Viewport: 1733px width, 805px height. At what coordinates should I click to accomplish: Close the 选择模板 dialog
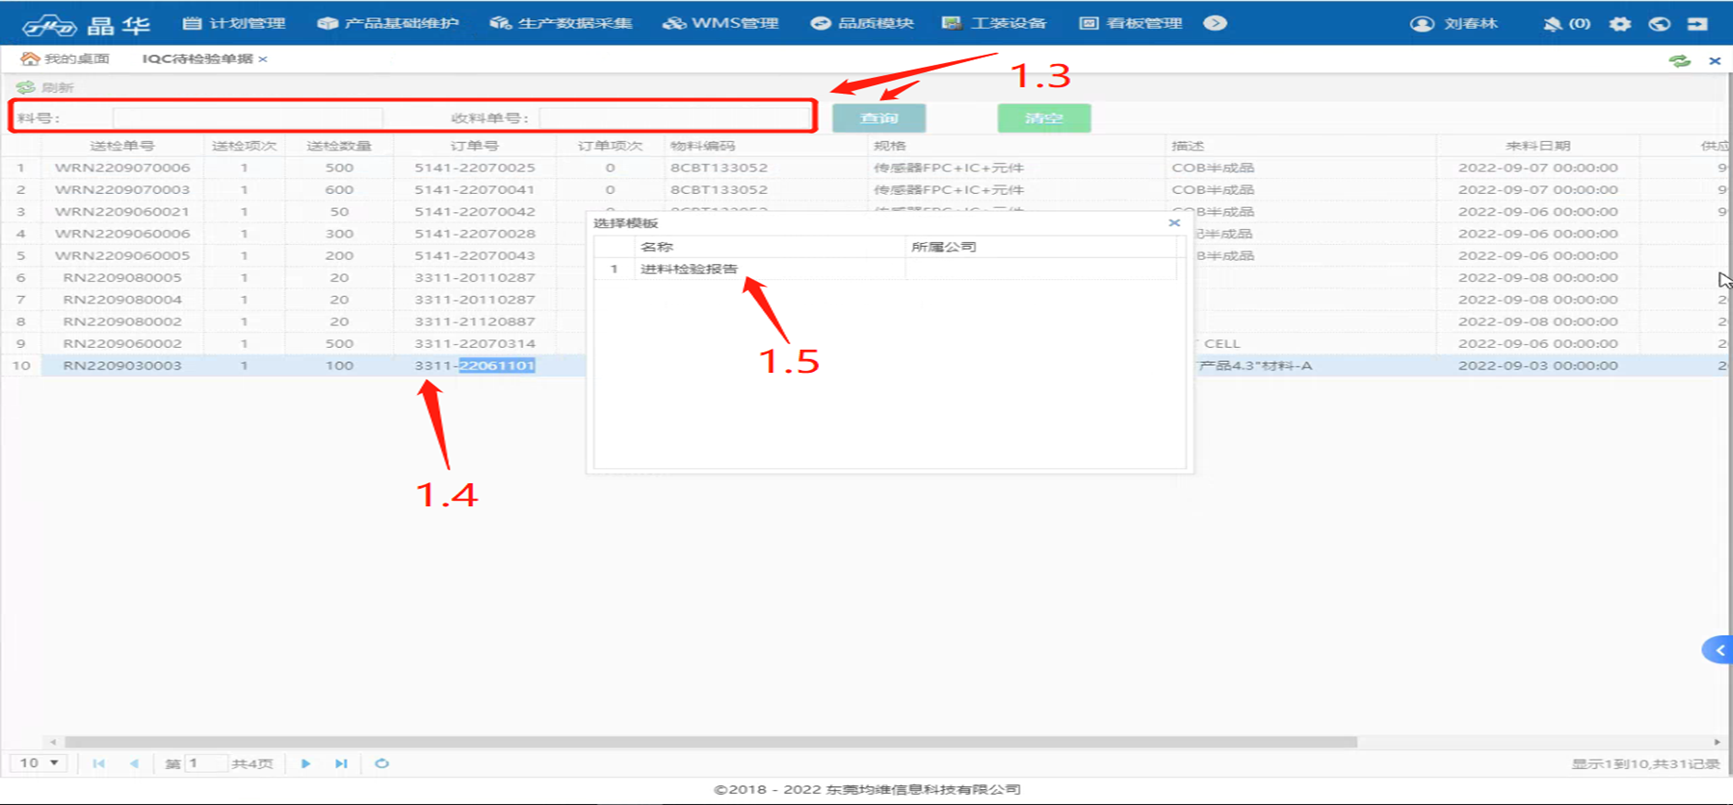pyautogui.click(x=1174, y=223)
